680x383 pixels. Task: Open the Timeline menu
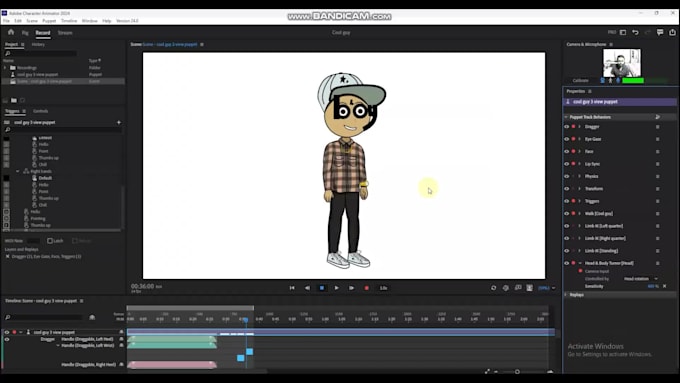click(69, 21)
